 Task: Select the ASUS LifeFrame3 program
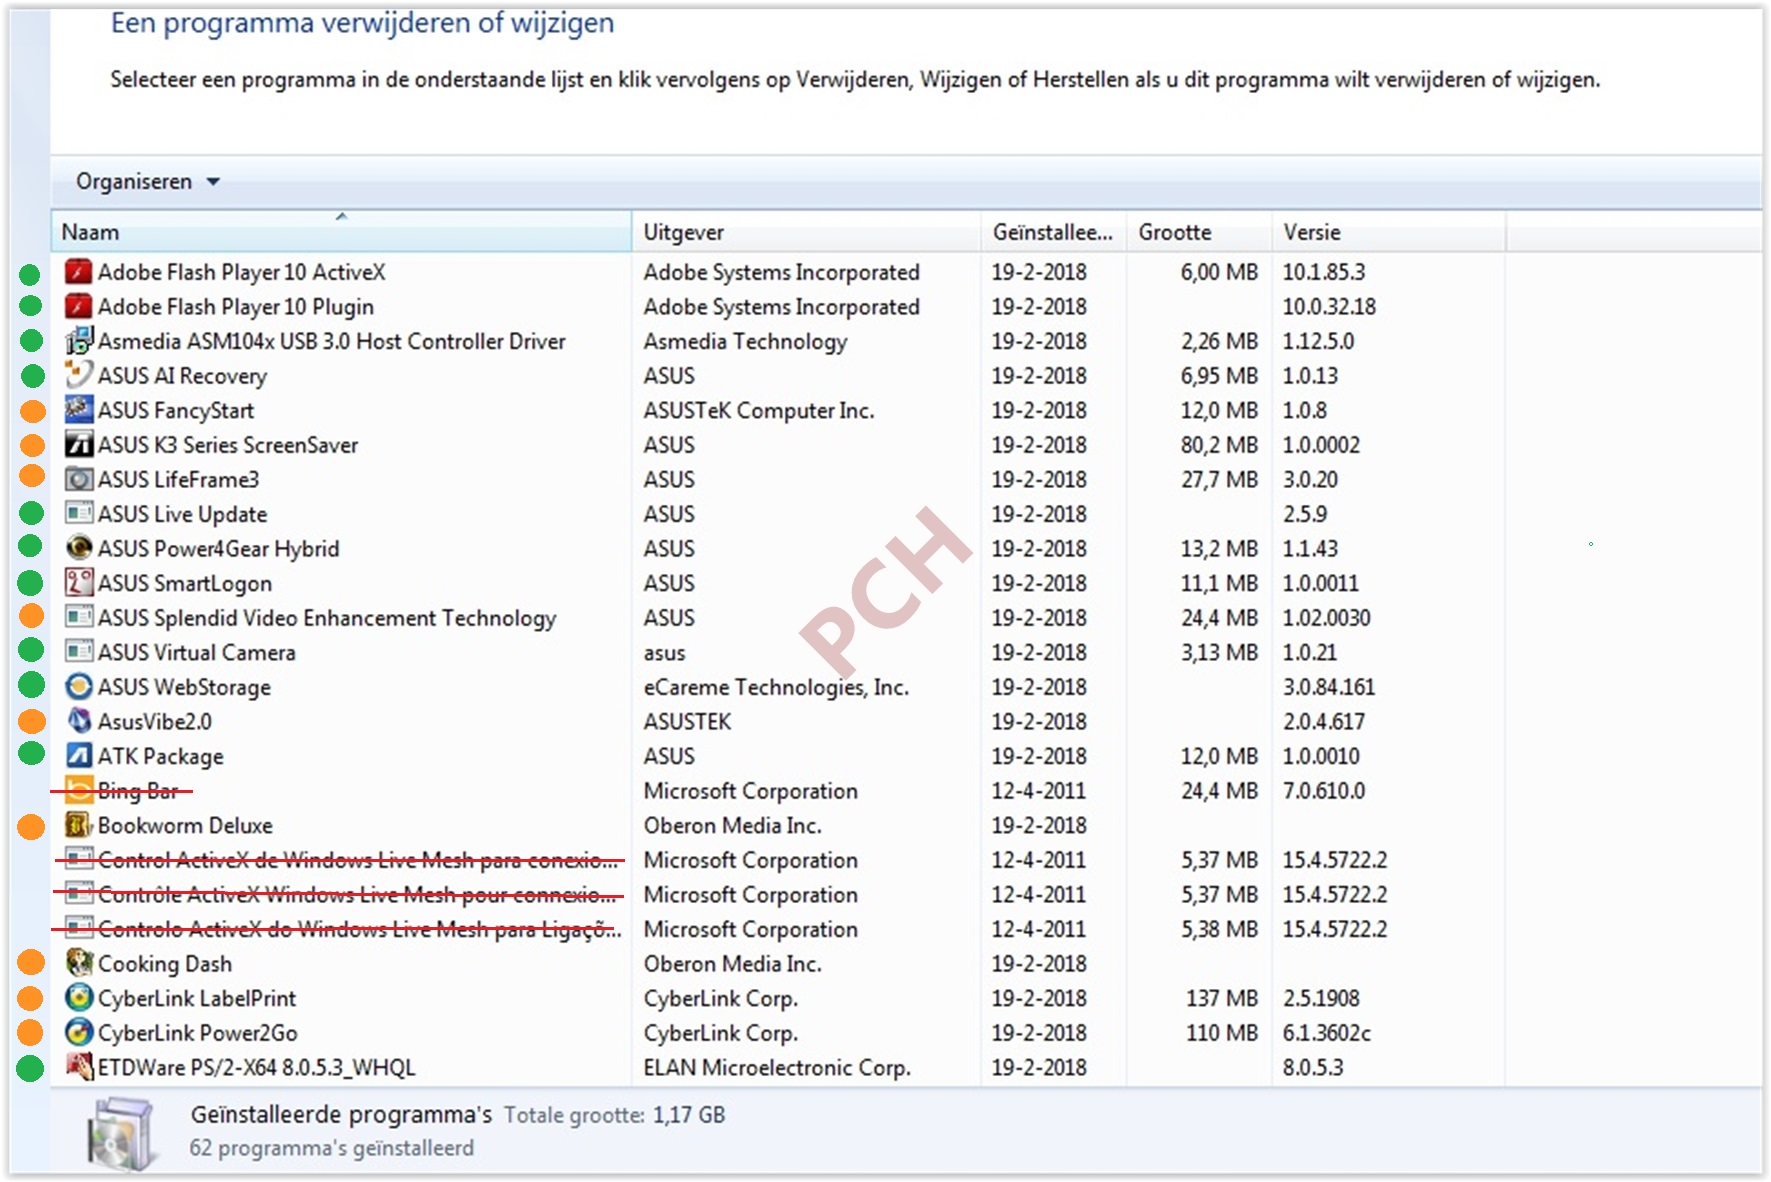(x=178, y=479)
